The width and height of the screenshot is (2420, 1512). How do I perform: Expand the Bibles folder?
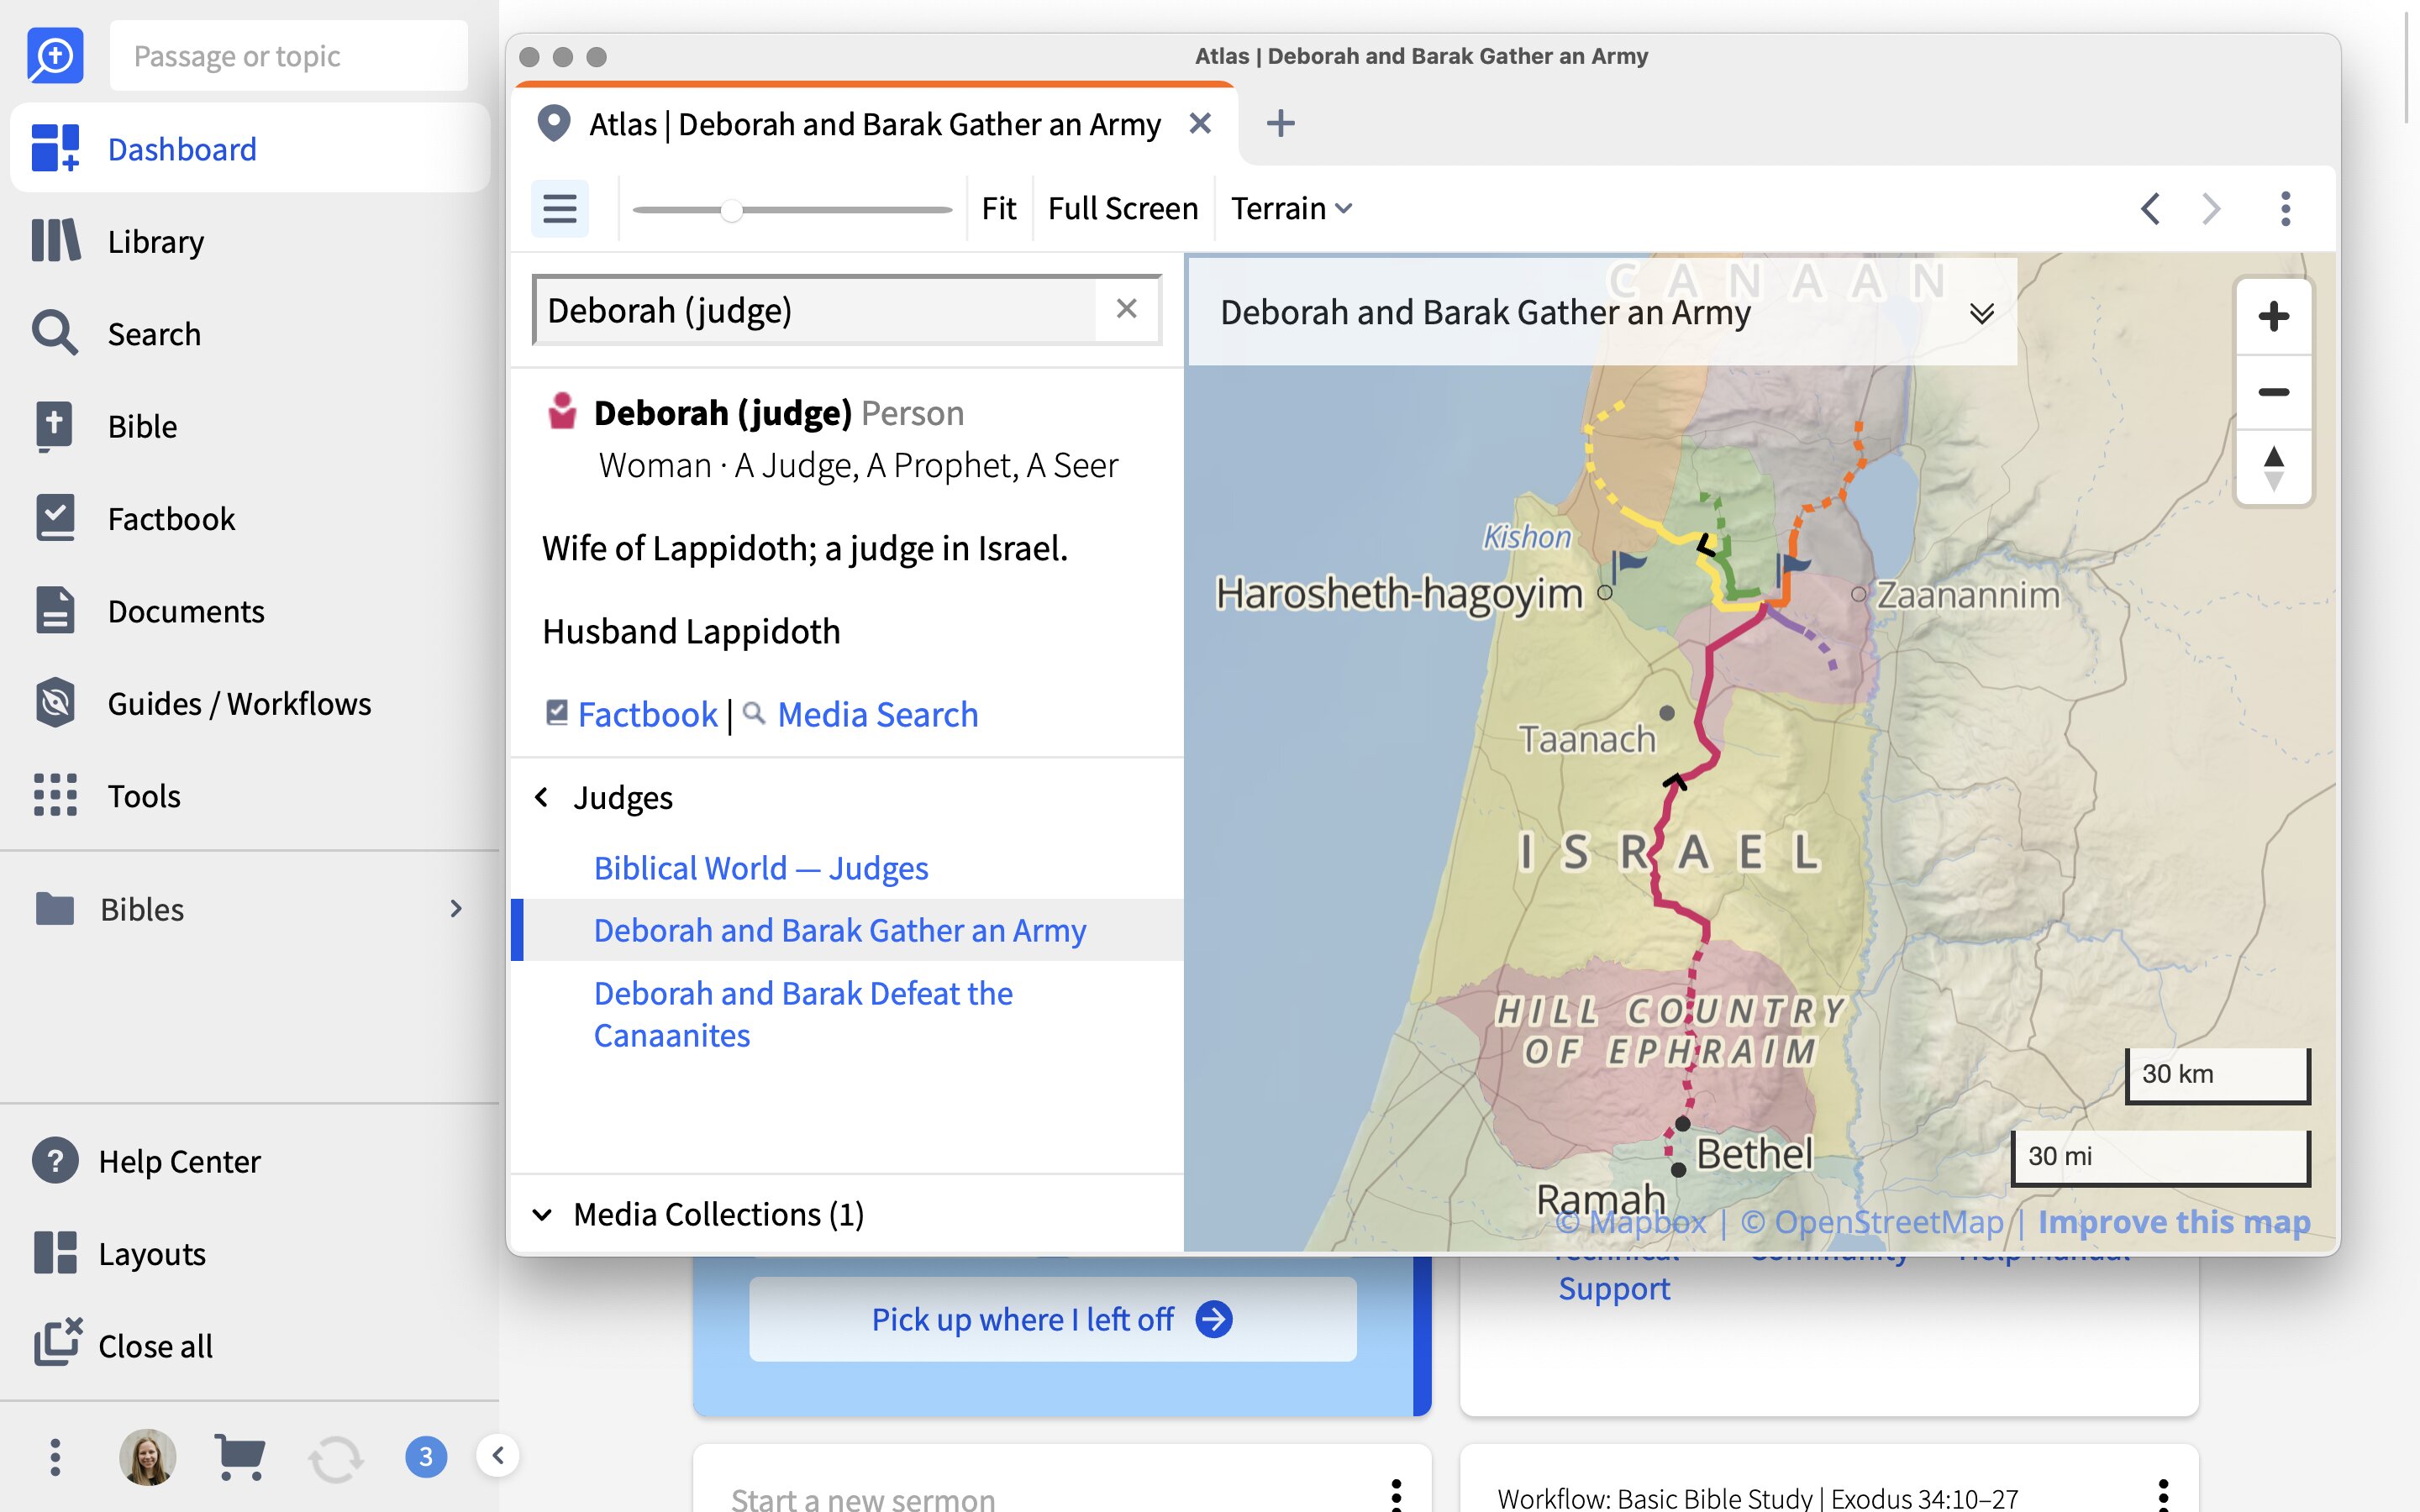pyautogui.click(x=250, y=909)
